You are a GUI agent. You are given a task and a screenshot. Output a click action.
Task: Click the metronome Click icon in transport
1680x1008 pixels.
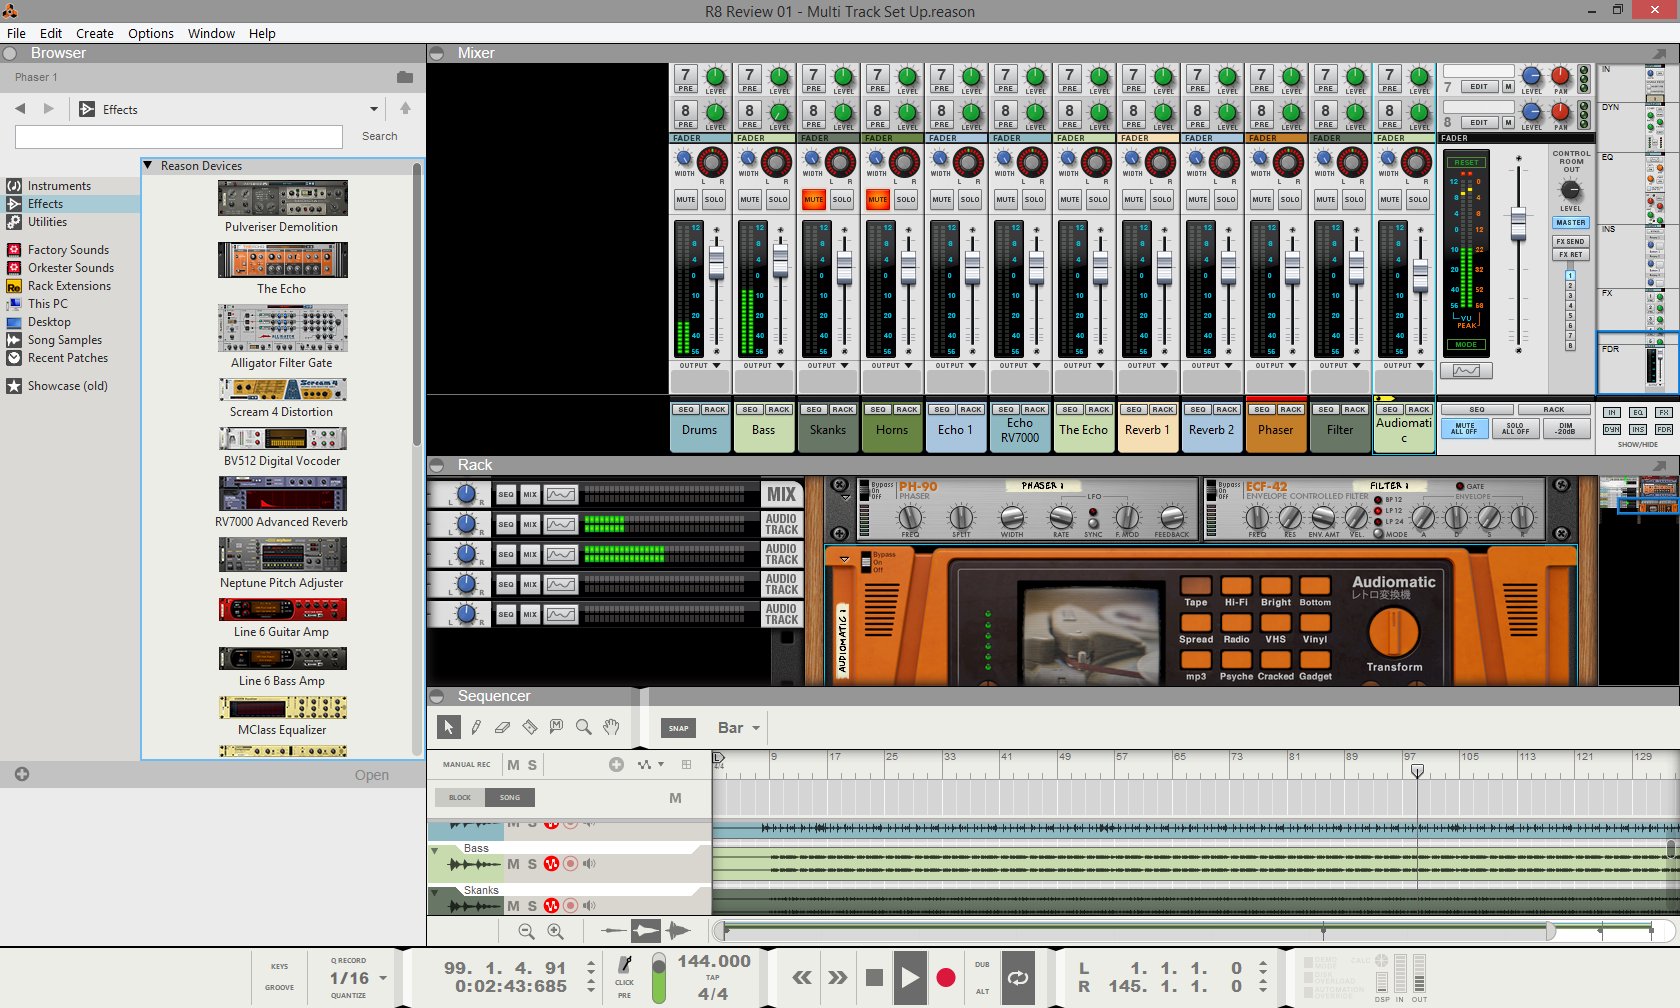point(625,965)
